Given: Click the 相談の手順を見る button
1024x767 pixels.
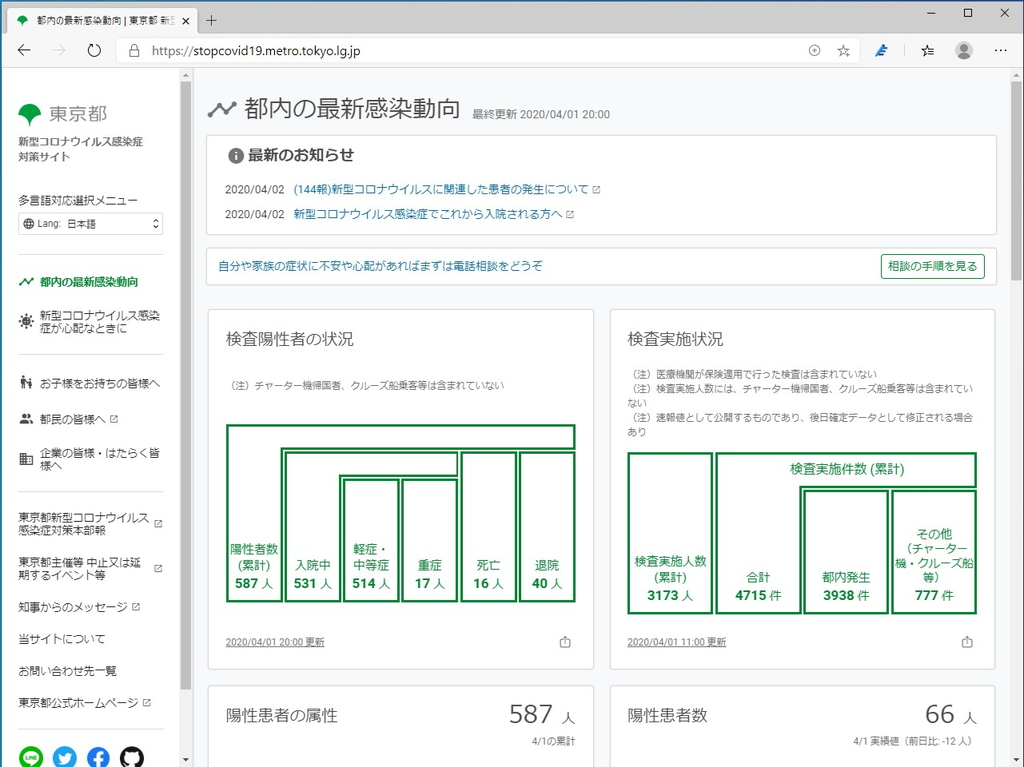Looking at the screenshot, I should point(932,267).
